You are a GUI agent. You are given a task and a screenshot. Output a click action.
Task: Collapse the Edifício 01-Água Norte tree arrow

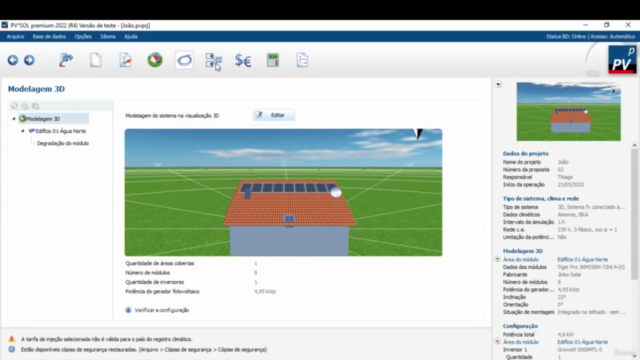[x=23, y=131]
